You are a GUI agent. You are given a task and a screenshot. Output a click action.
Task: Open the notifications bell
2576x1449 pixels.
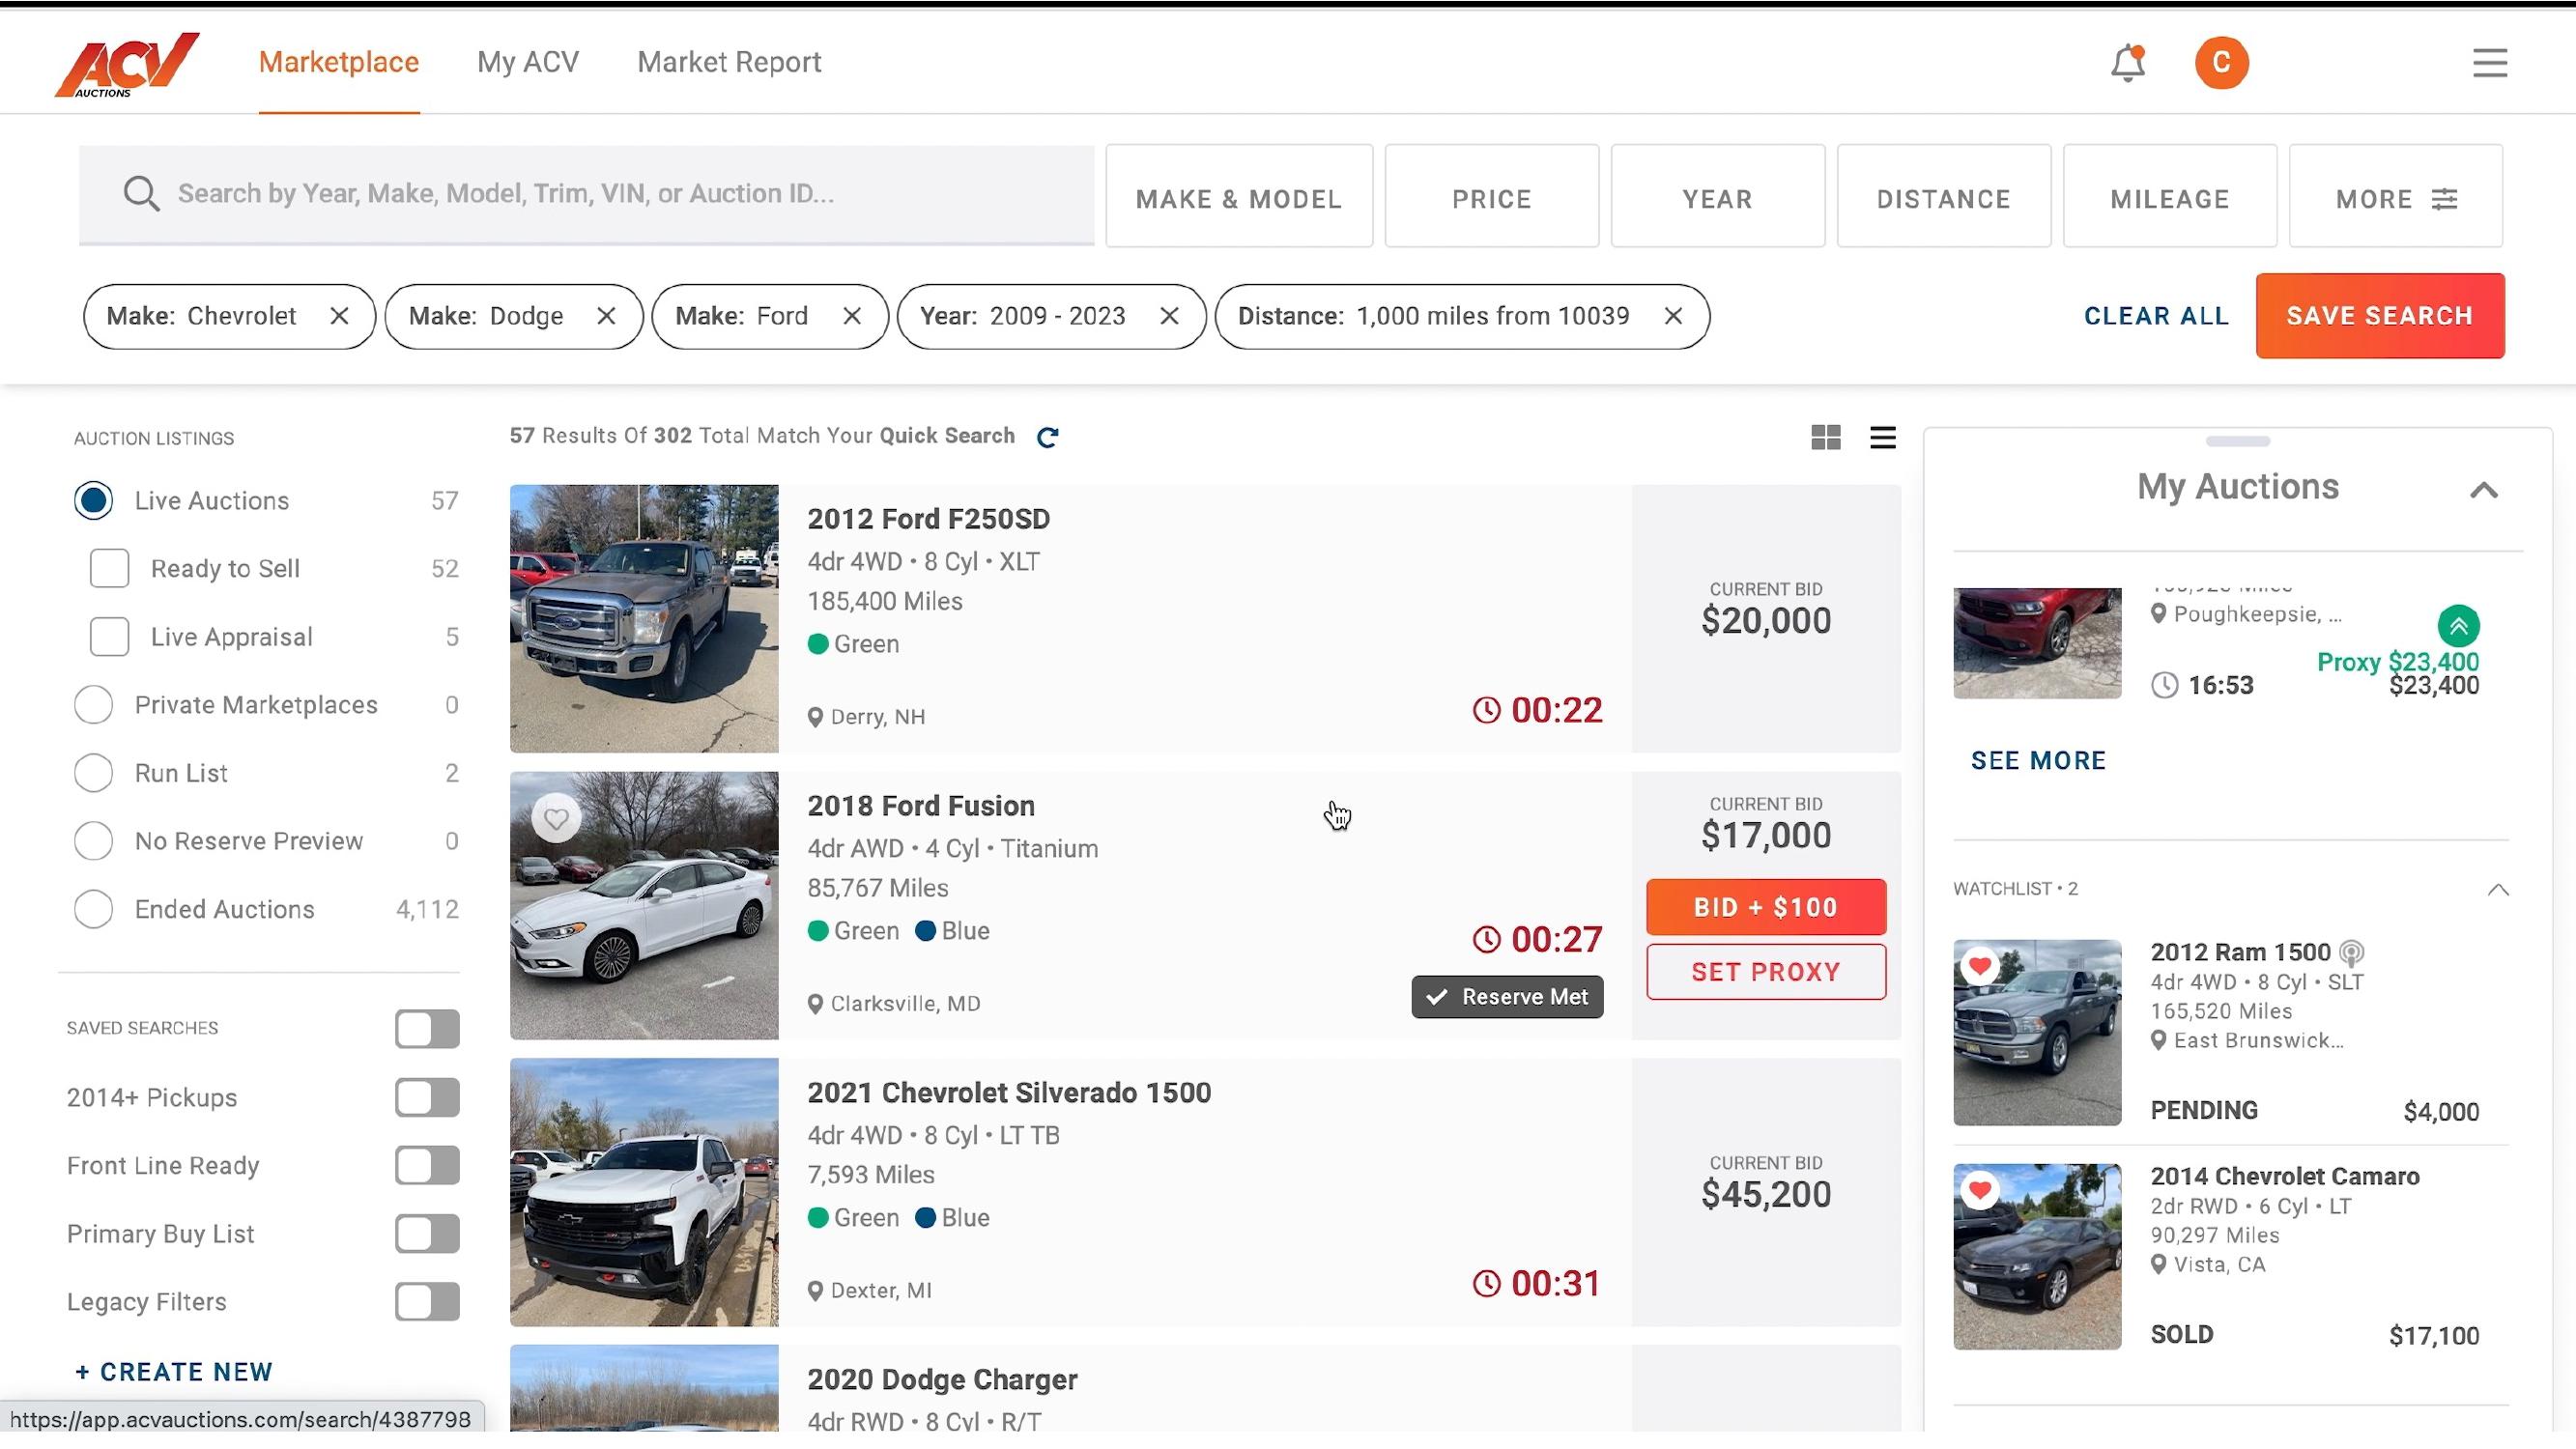pos(2127,63)
